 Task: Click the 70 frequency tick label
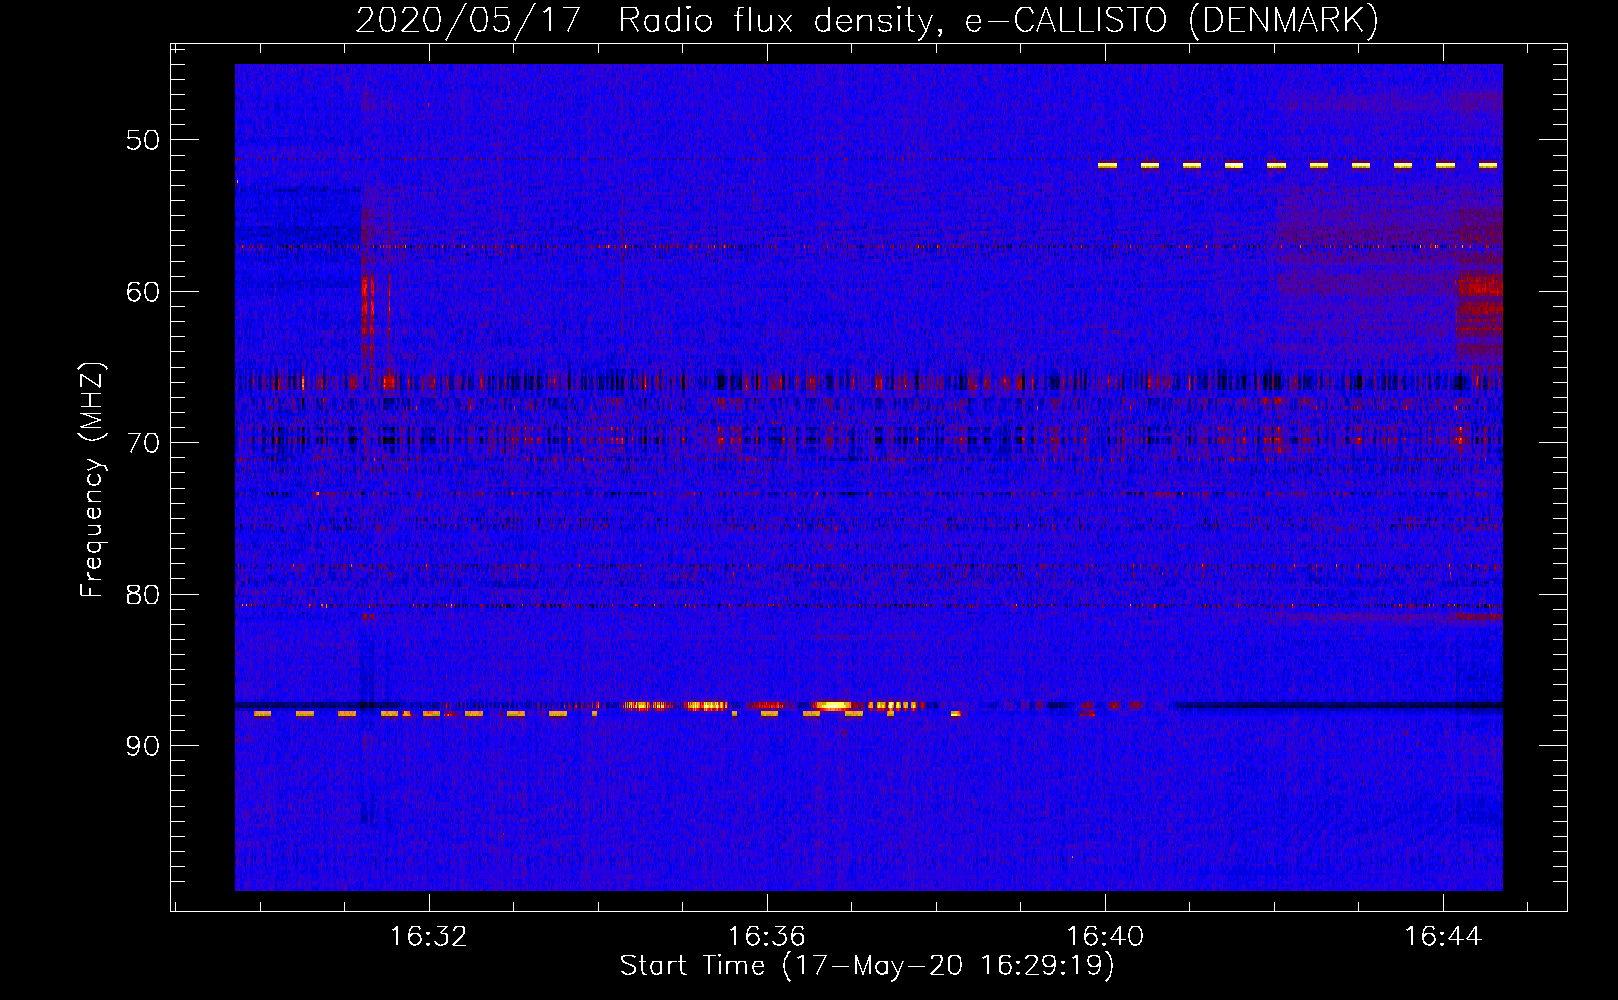point(143,443)
